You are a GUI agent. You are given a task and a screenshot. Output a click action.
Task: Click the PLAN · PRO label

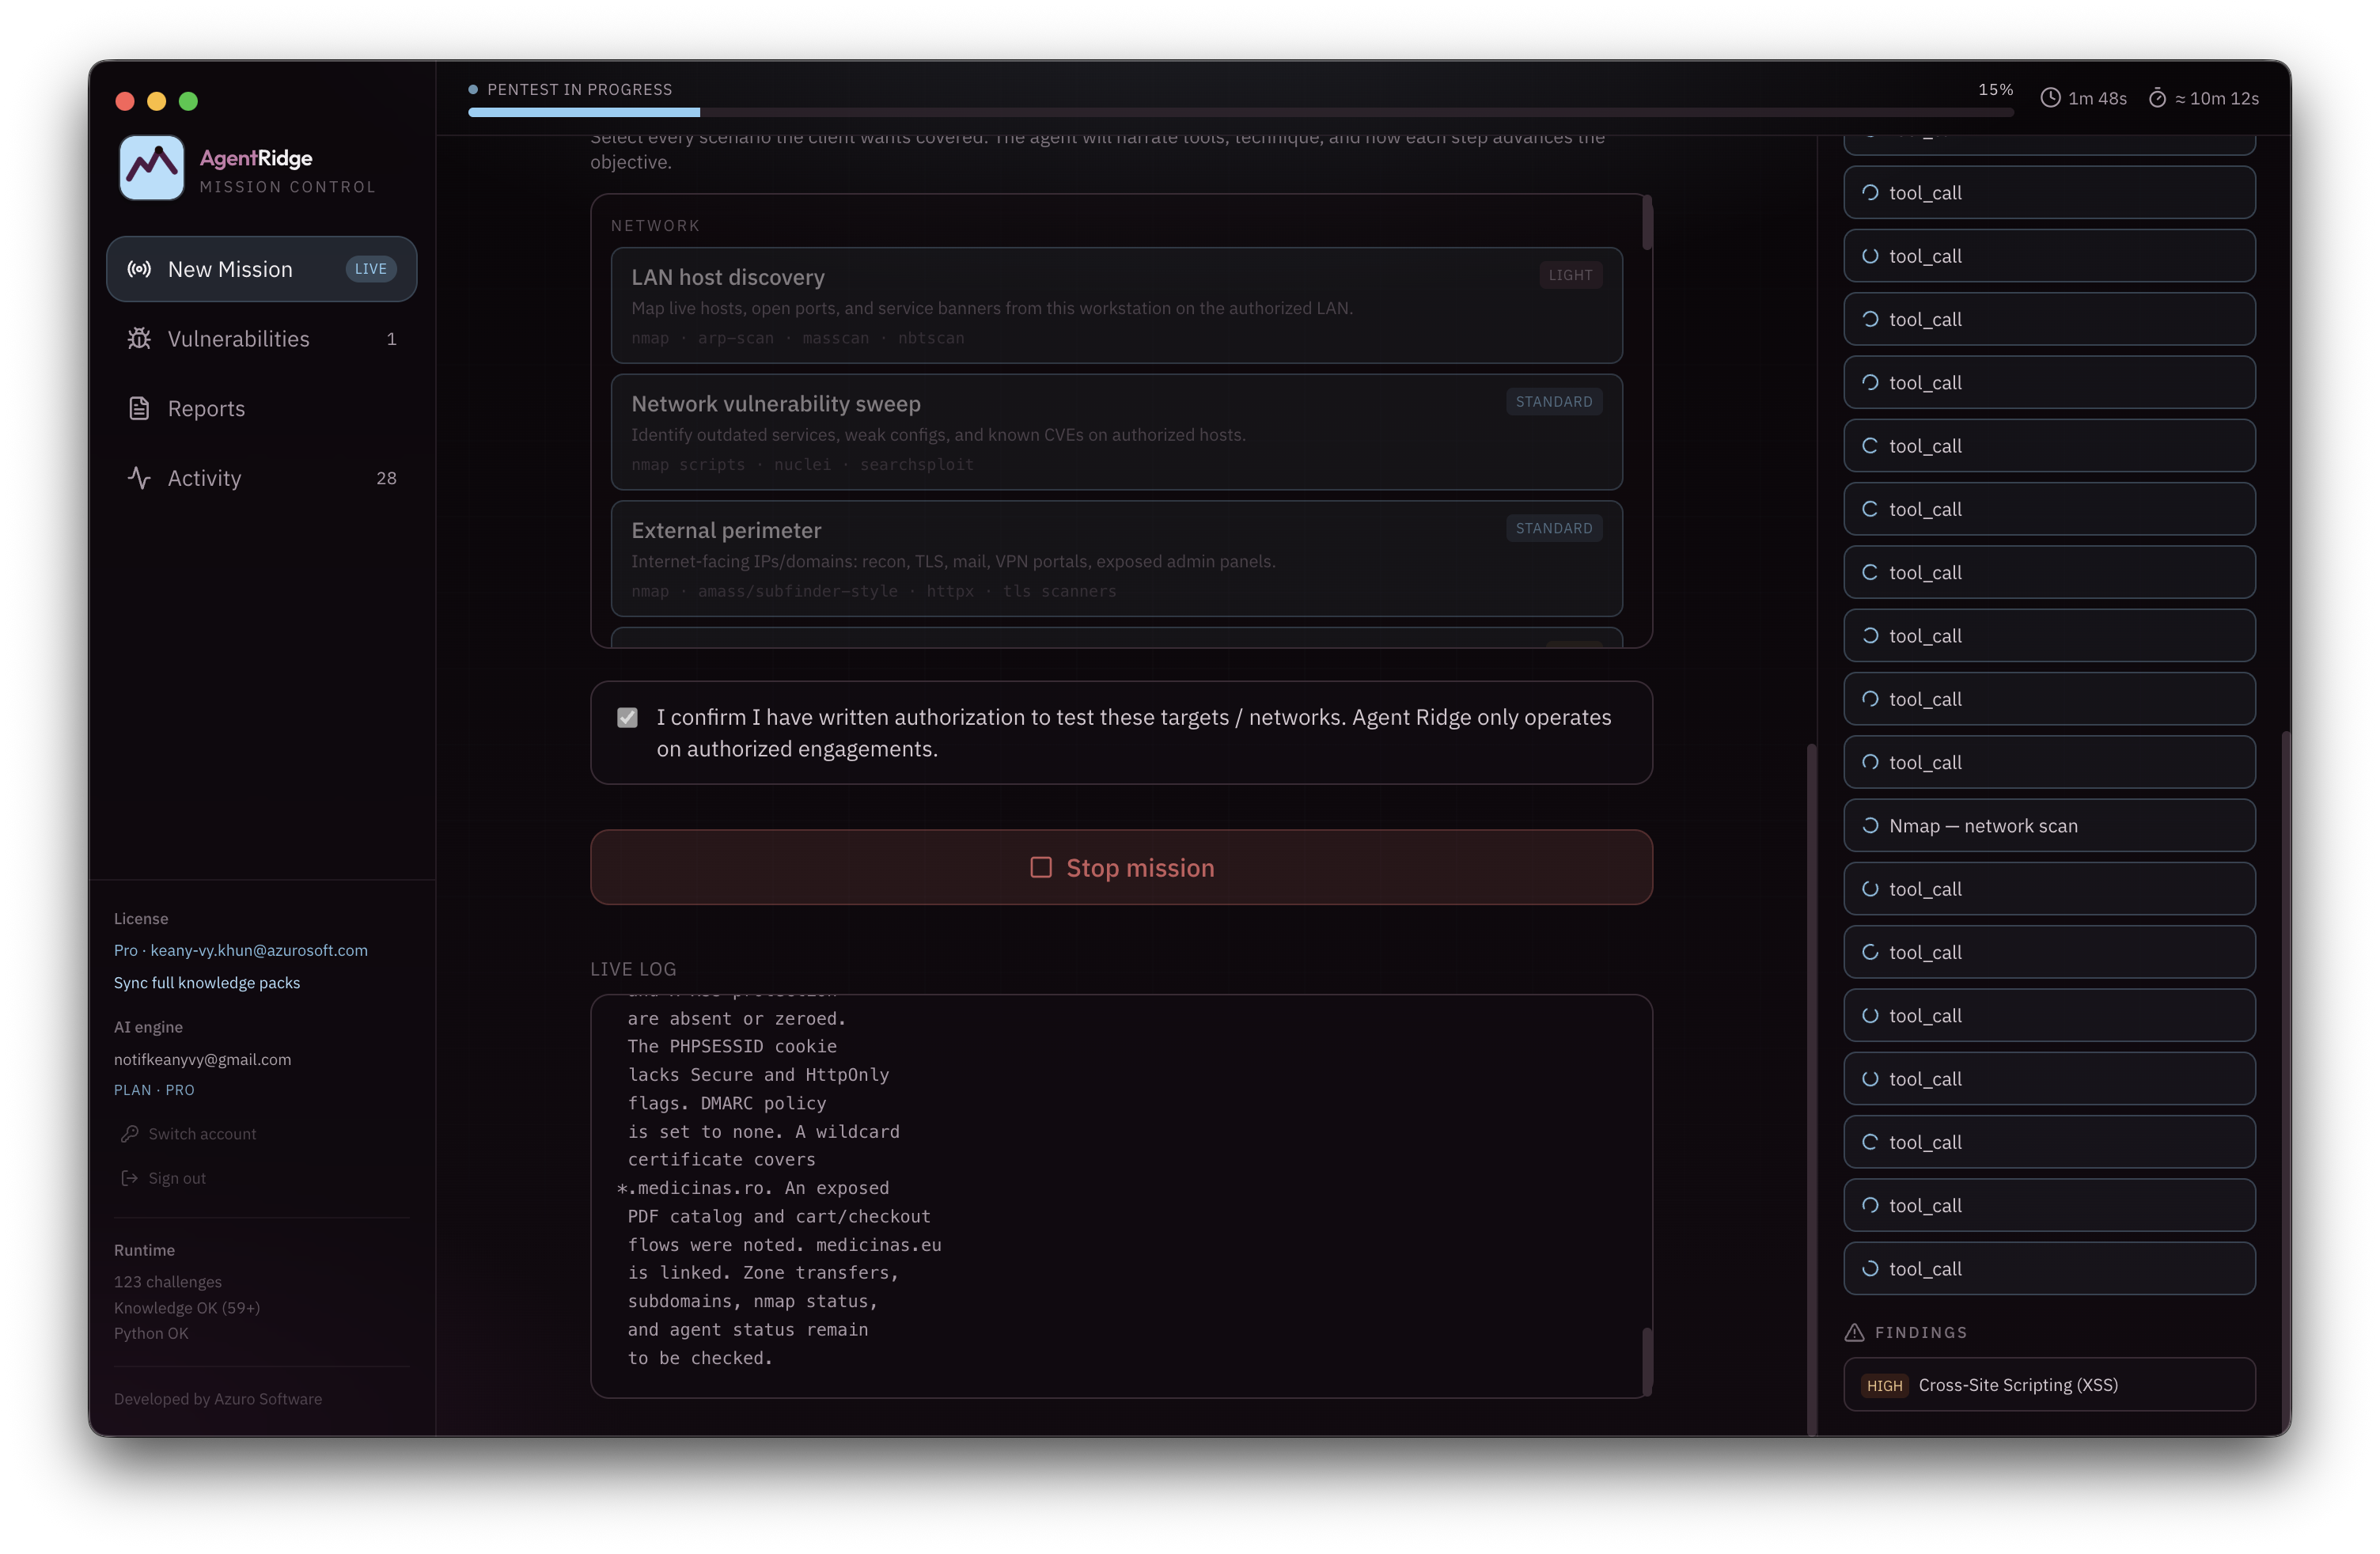(154, 1089)
